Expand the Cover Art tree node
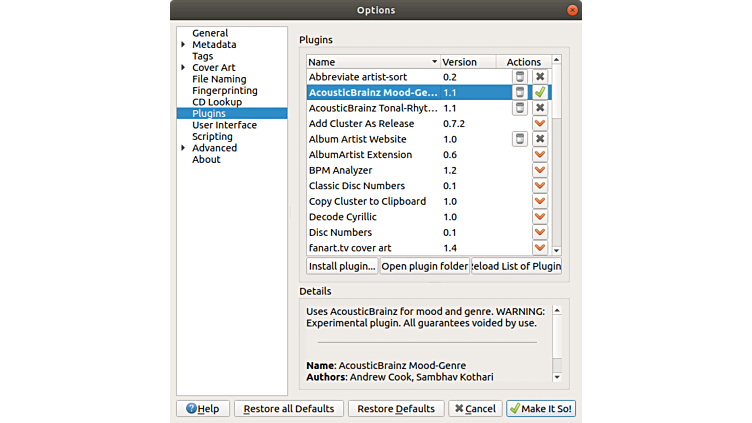The width and height of the screenshot is (752, 423). click(183, 68)
